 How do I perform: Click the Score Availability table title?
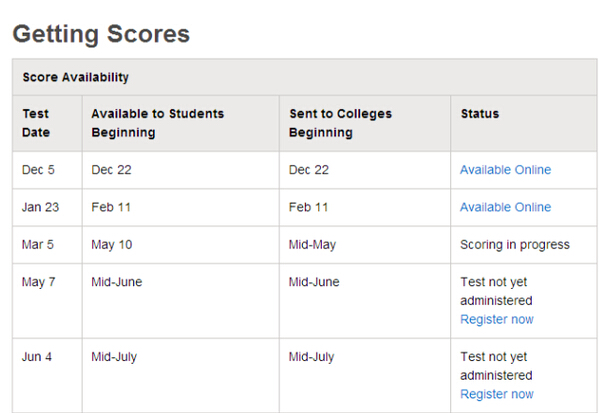[x=76, y=77]
